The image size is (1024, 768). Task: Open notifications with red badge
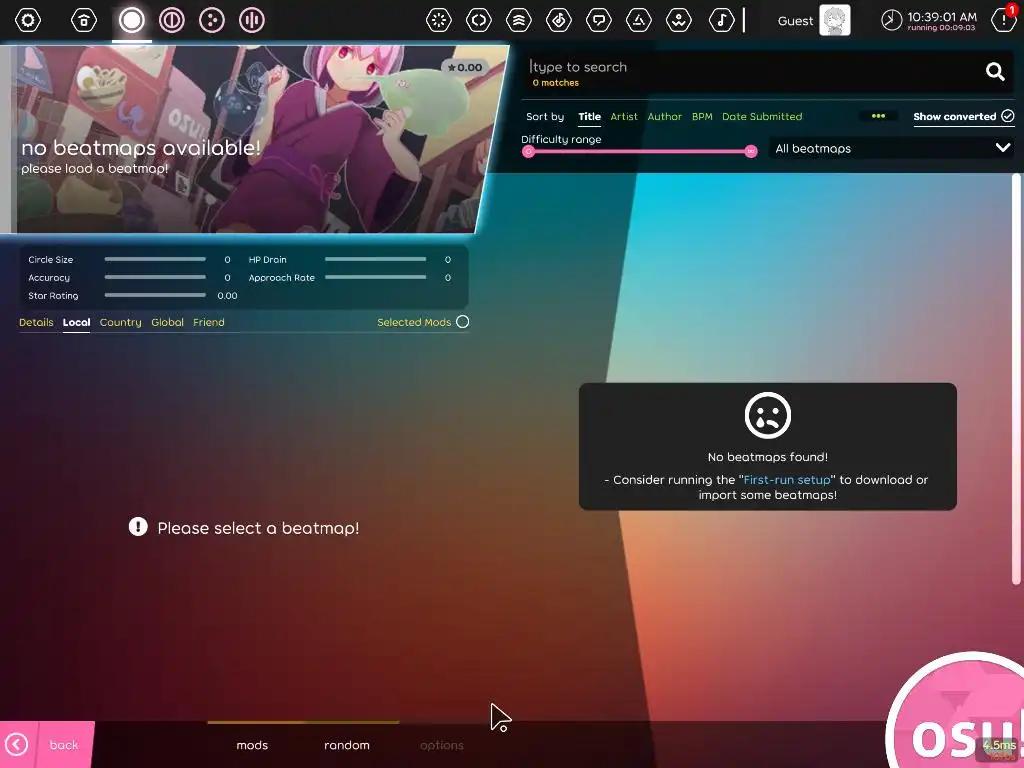(1003, 20)
